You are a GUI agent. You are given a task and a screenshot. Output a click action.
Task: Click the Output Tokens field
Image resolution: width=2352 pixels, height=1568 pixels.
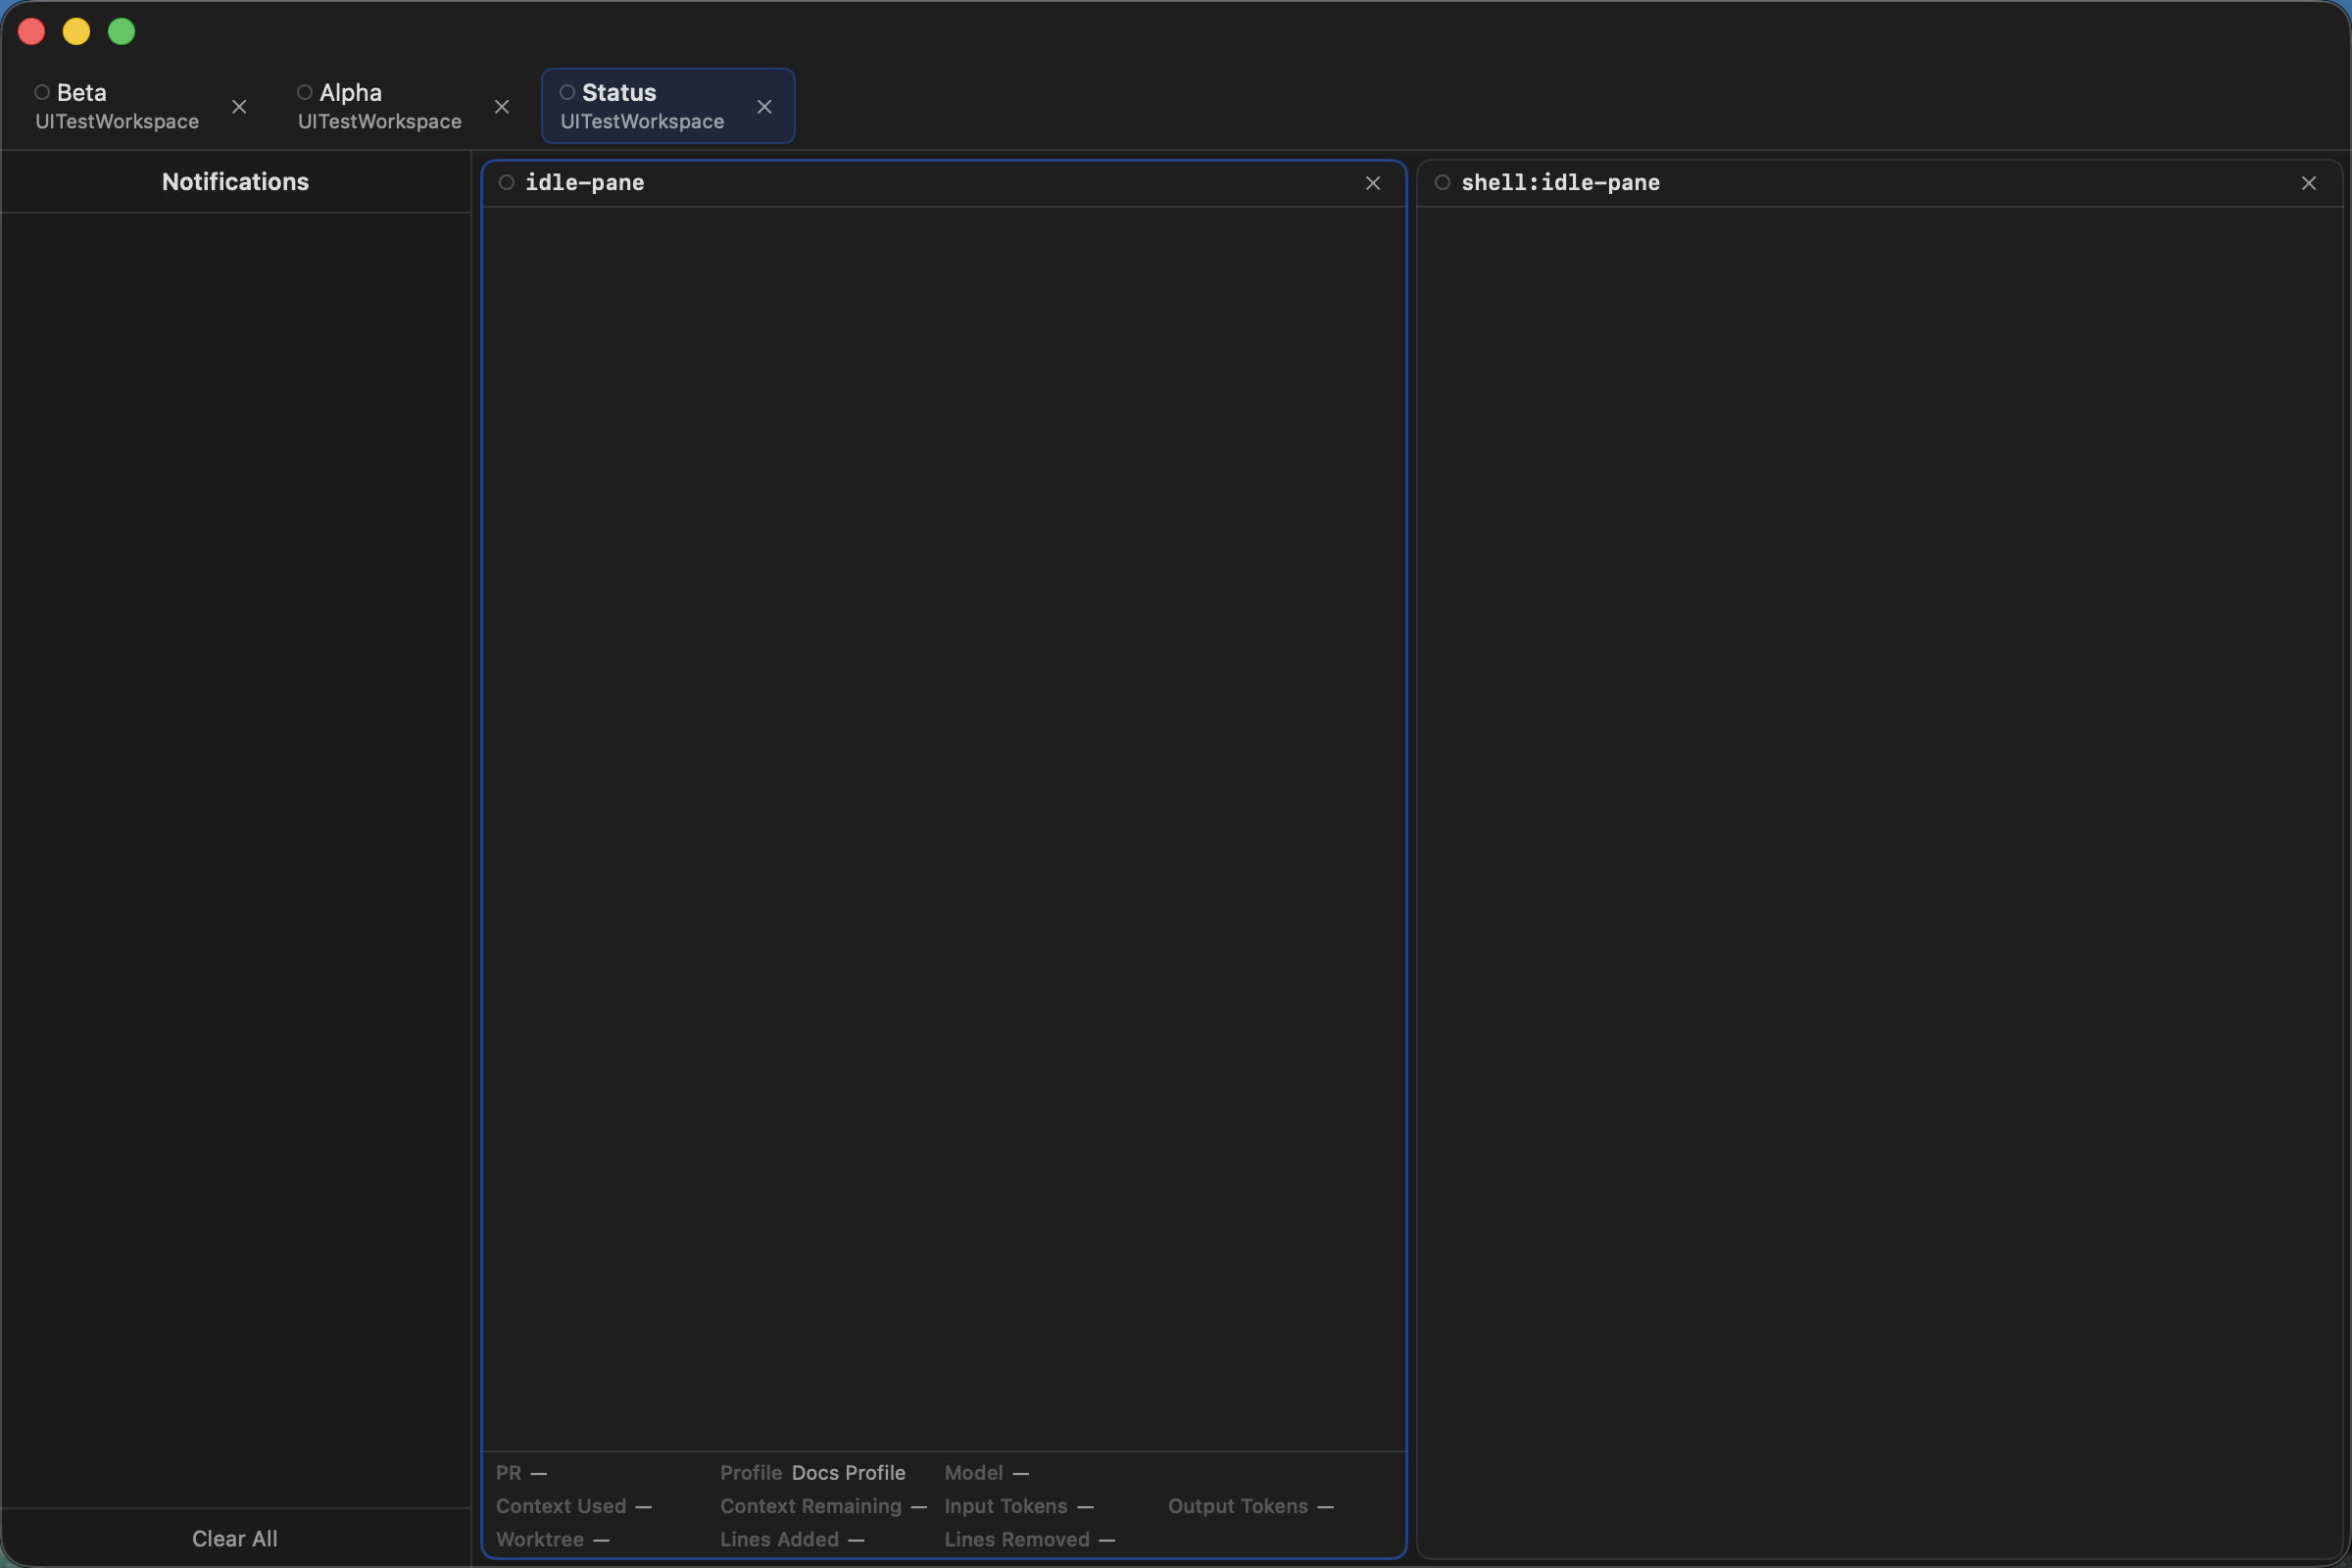click(1251, 1506)
